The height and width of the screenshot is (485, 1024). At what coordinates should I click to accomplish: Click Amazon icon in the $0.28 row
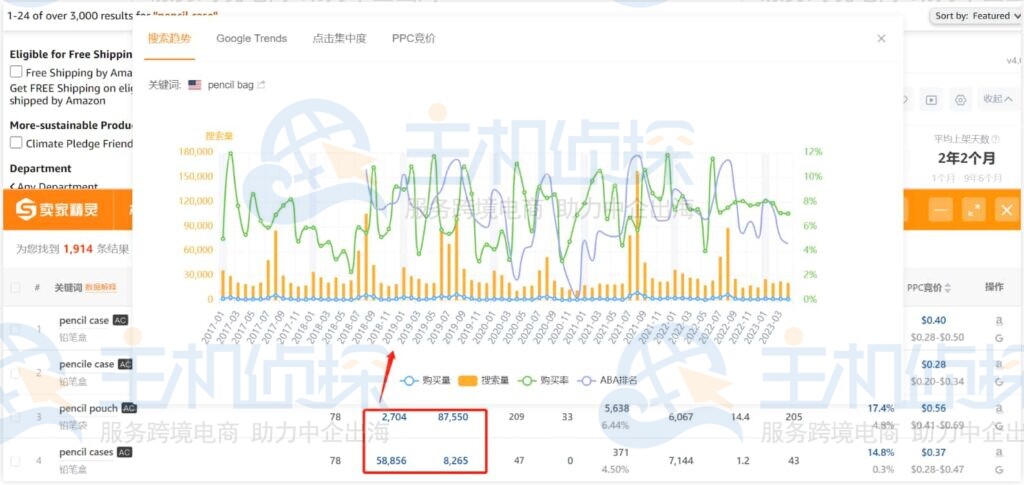pyautogui.click(x=999, y=364)
